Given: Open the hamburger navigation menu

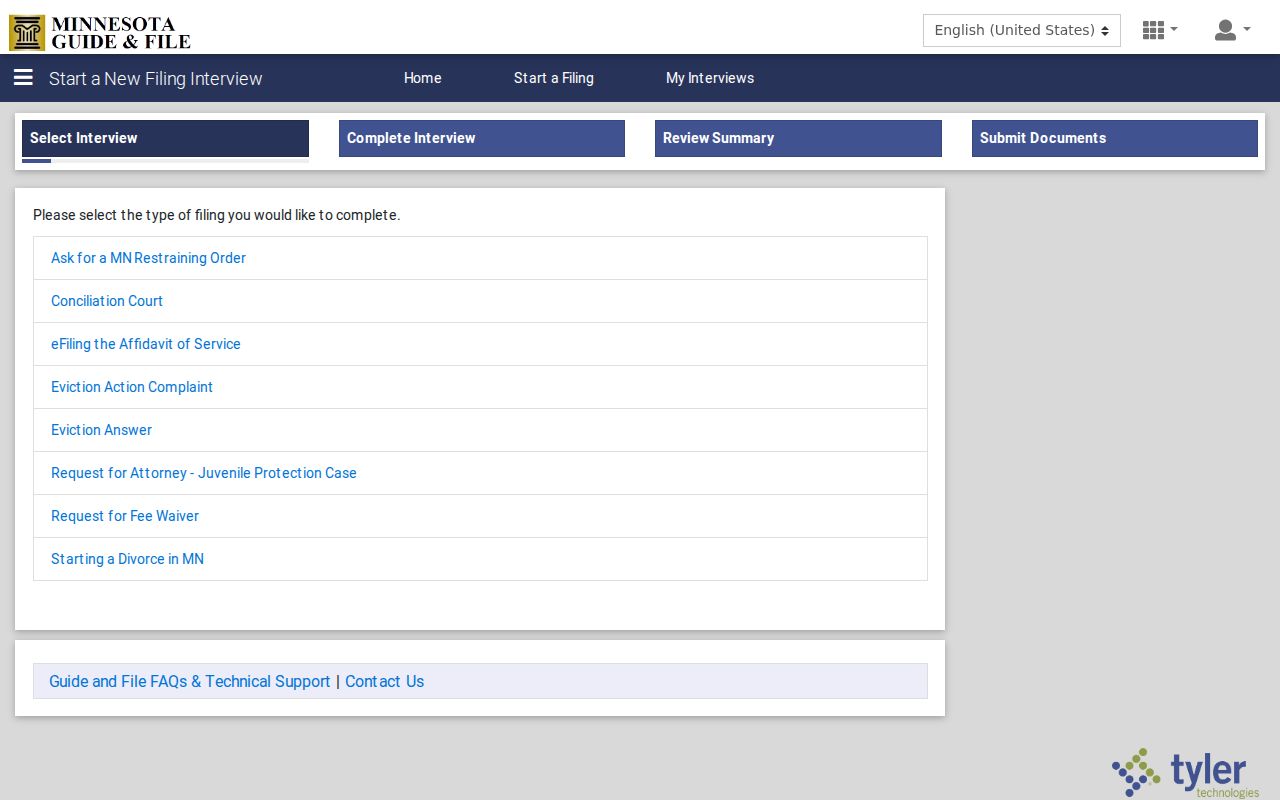Looking at the screenshot, I should click(x=23, y=78).
